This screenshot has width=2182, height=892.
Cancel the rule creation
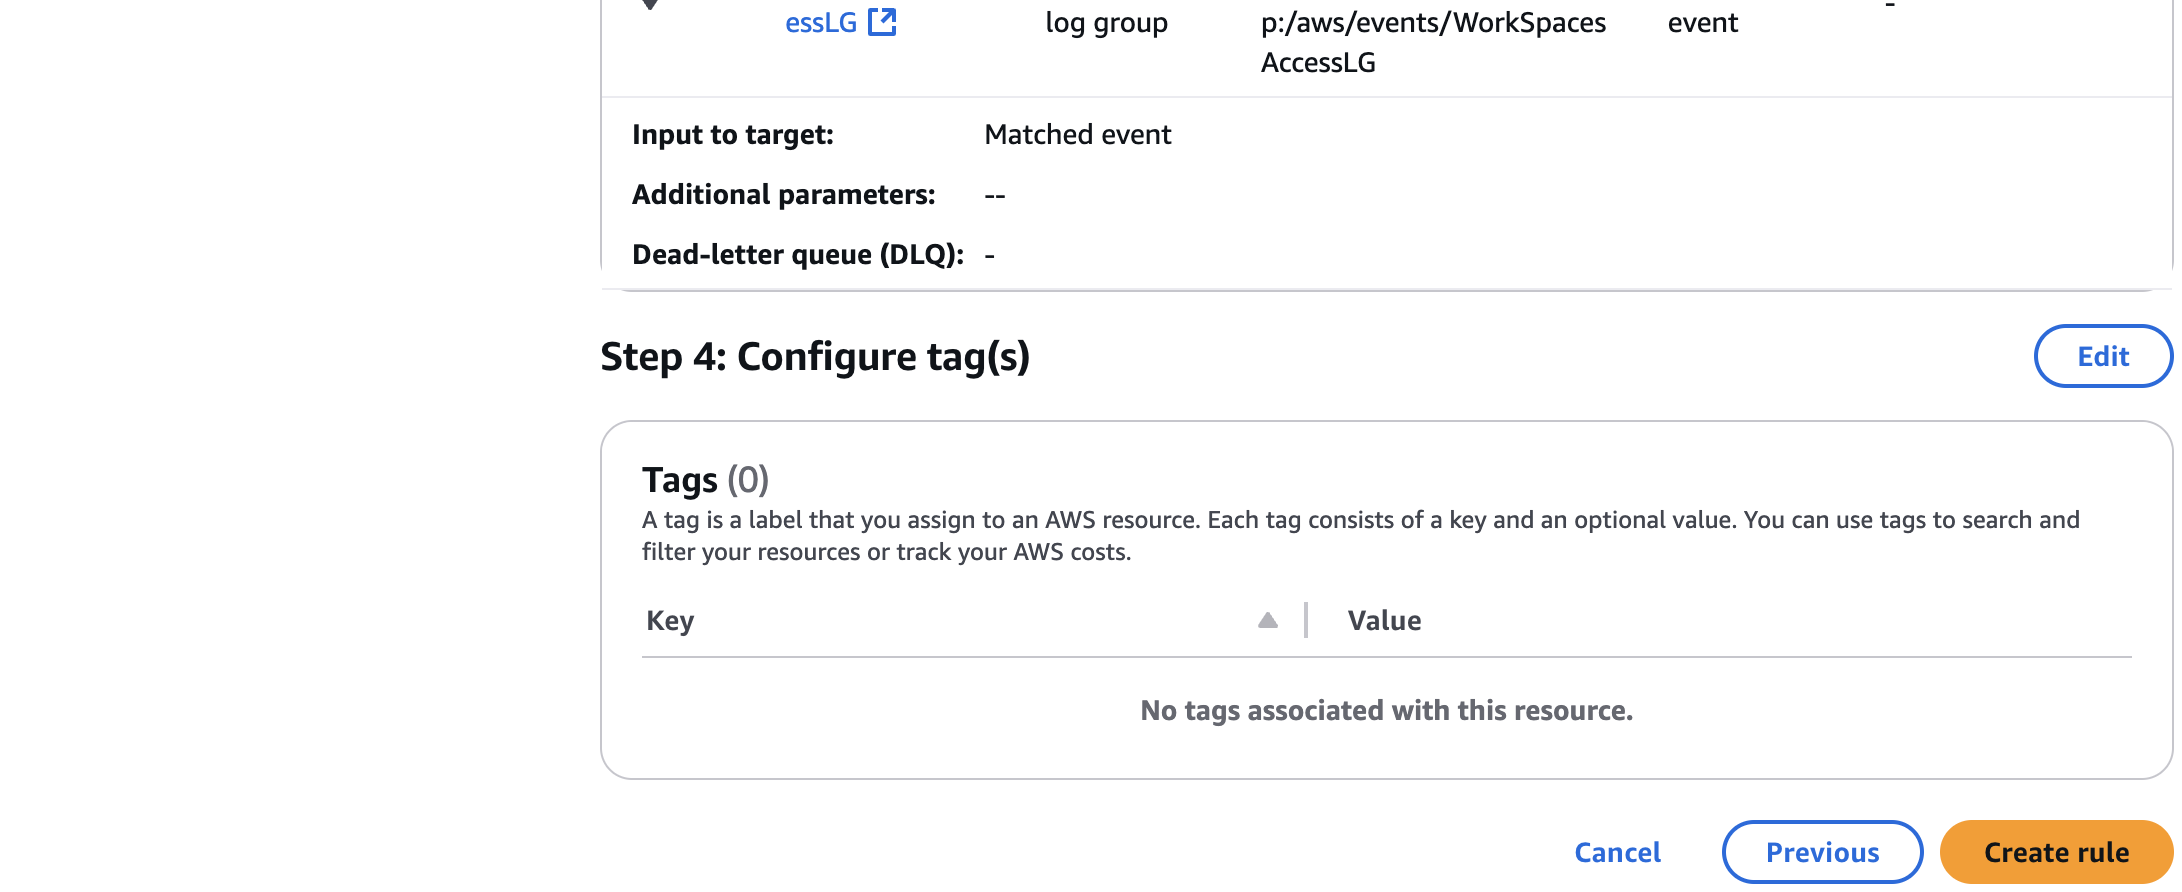click(x=1617, y=852)
